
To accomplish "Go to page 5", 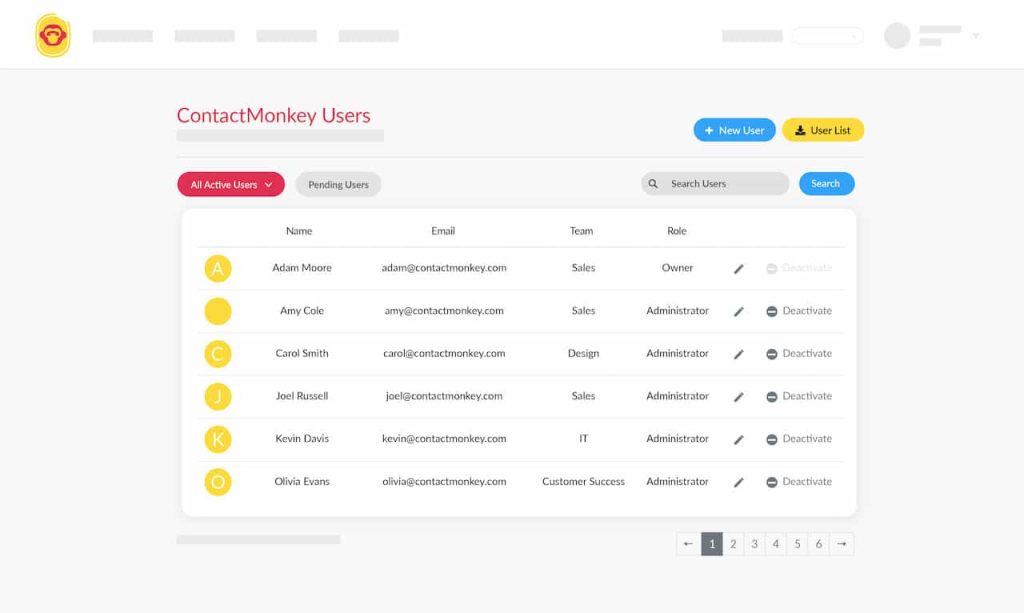I will [x=797, y=544].
